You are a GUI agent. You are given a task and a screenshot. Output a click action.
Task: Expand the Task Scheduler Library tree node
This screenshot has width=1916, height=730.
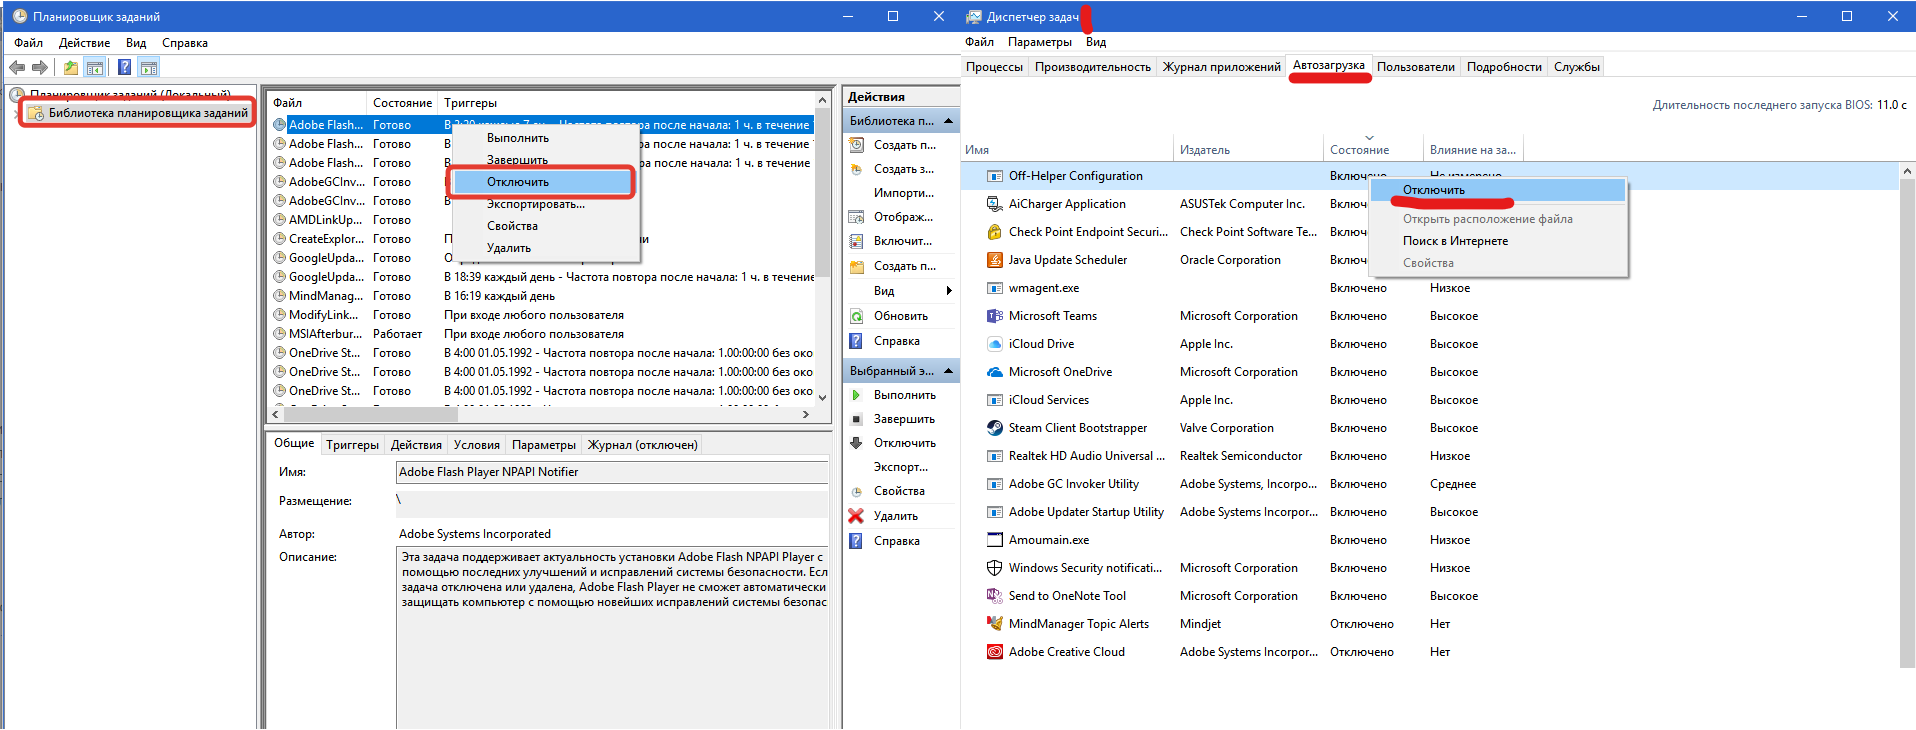[16, 113]
